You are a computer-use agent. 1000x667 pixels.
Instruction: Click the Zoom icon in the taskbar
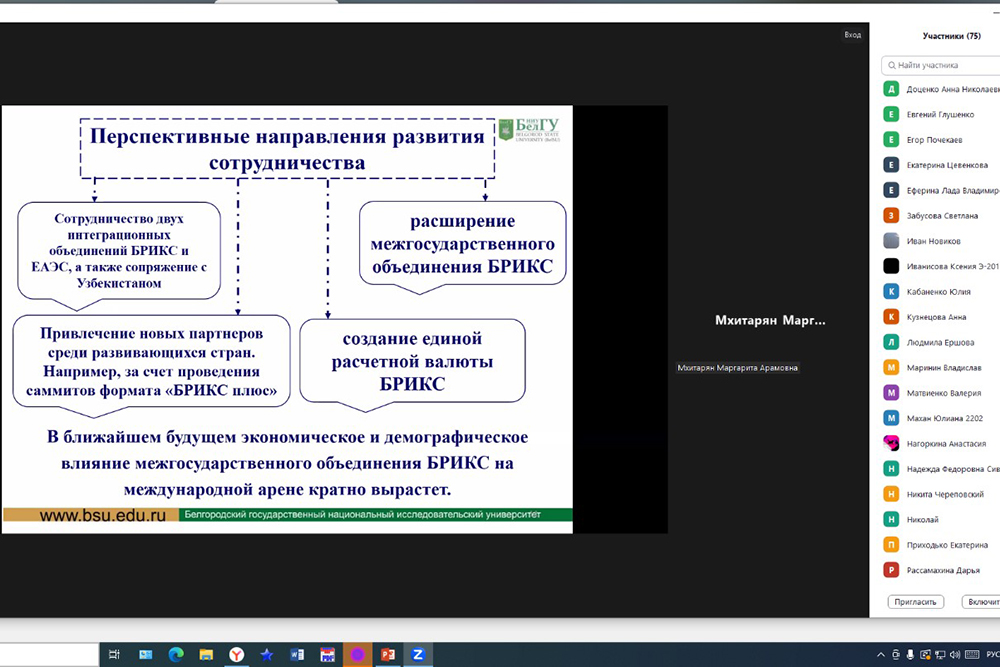point(418,655)
